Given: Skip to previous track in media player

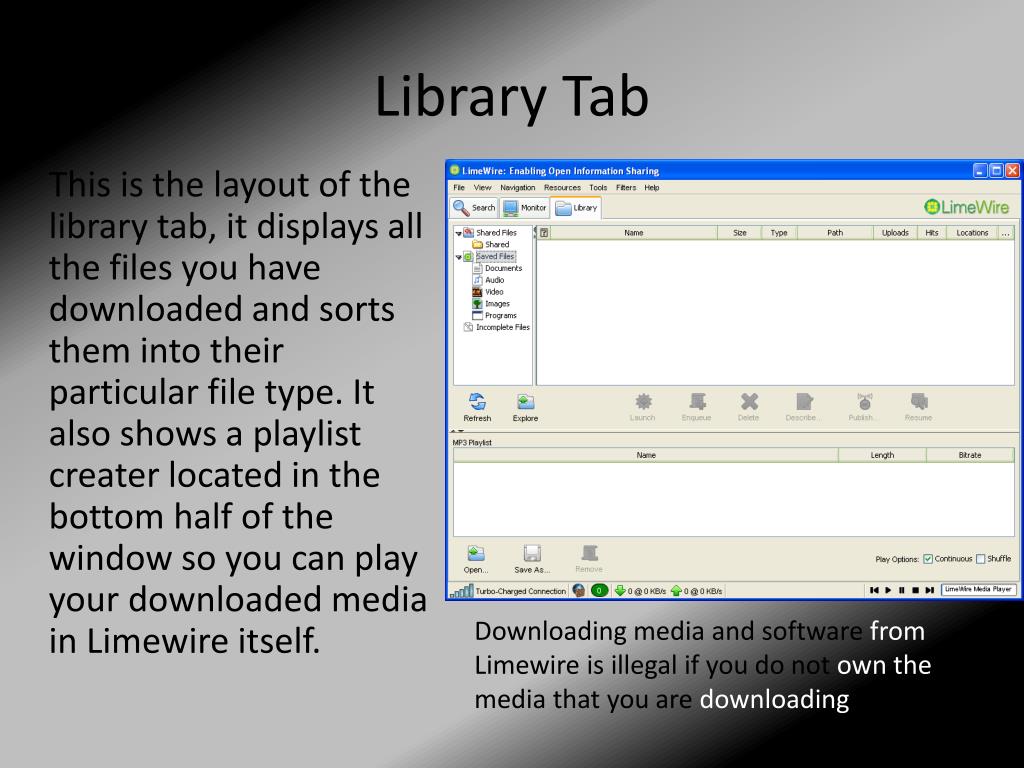Looking at the screenshot, I should (x=874, y=590).
